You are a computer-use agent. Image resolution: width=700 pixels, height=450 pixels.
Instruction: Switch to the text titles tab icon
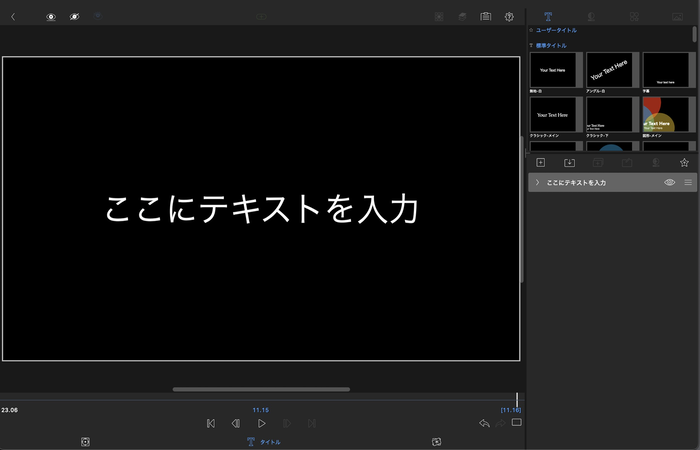point(548,16)
